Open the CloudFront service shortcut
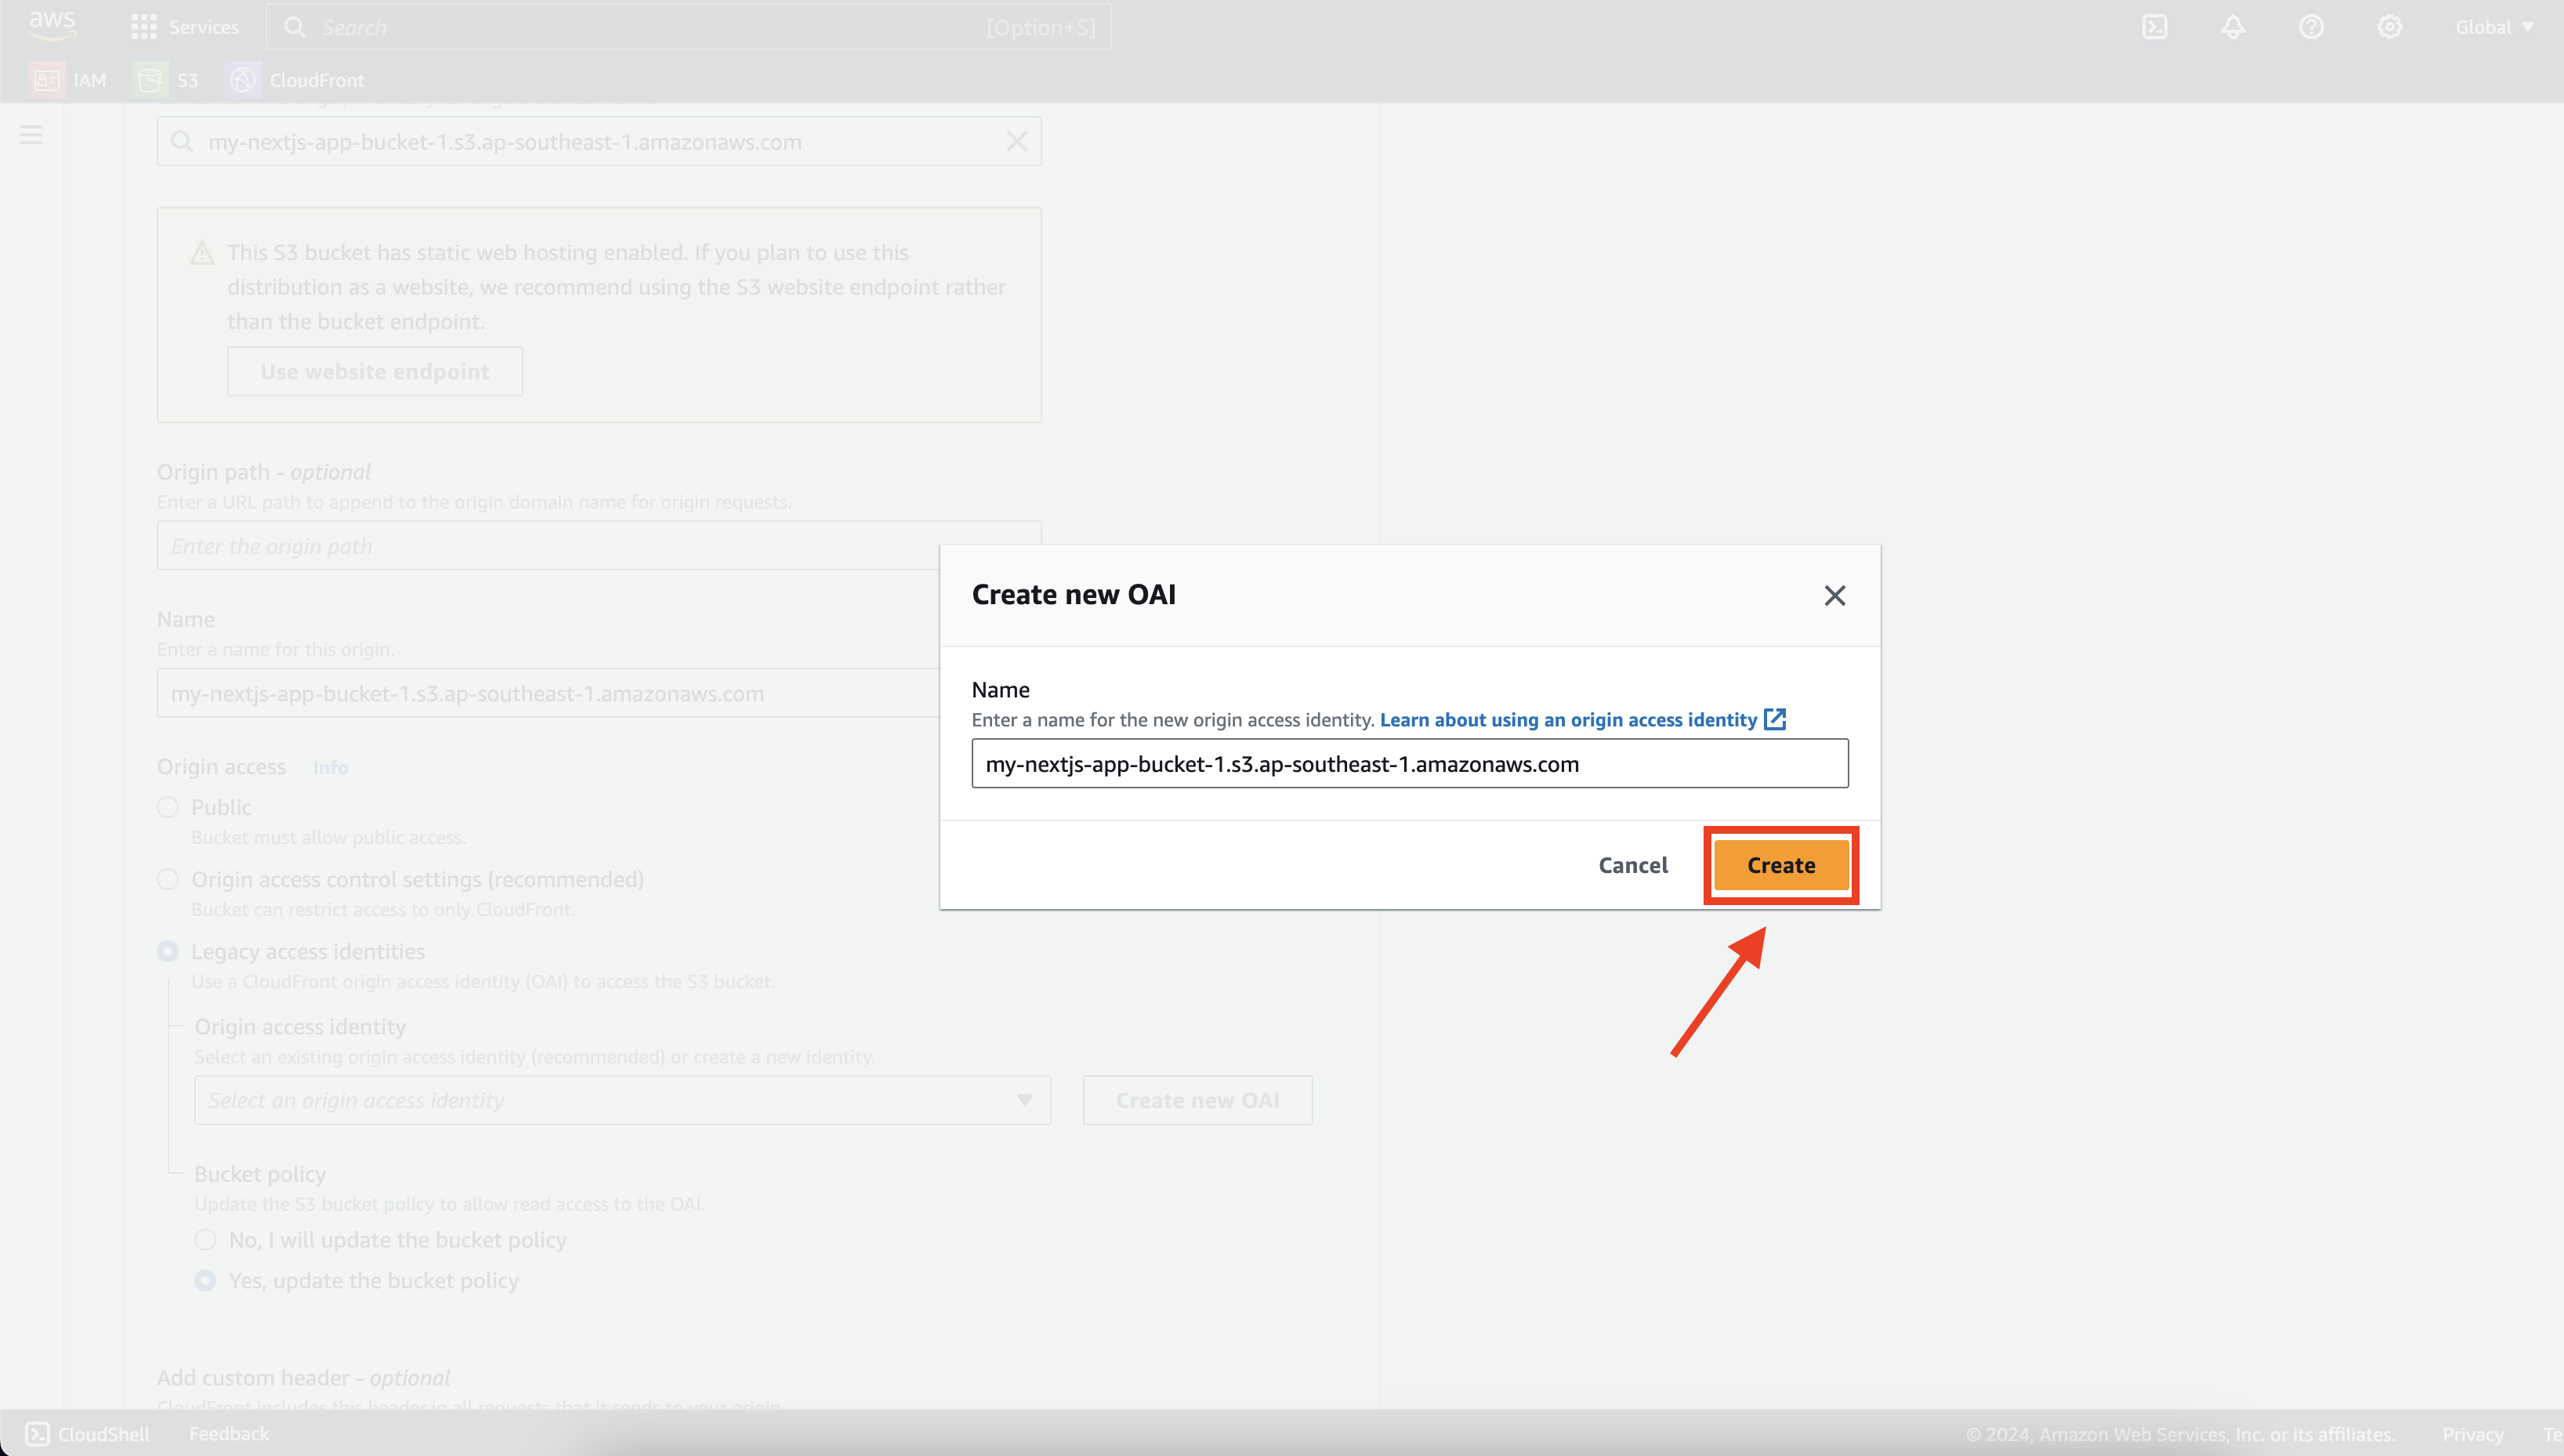The image size is (2564, 1456). coord(295,80)
